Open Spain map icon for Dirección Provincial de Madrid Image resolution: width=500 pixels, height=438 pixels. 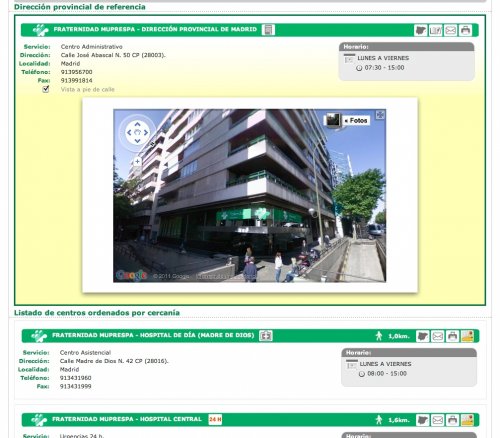coord(421,30)
